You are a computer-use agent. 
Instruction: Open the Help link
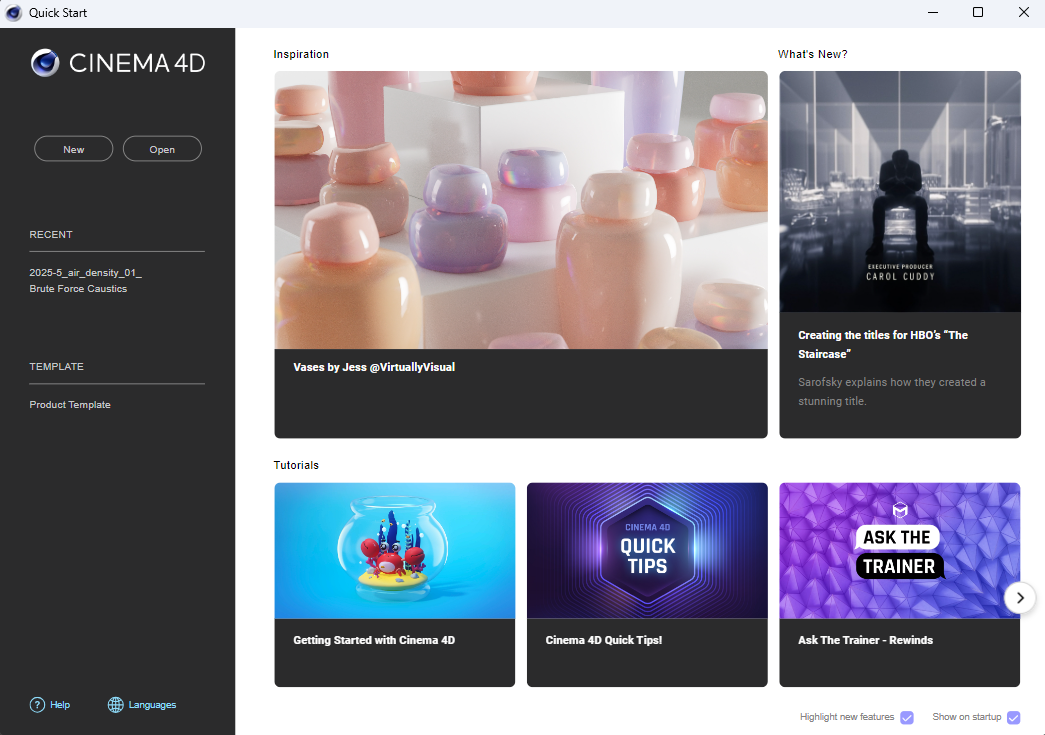(x=60, y=704)
